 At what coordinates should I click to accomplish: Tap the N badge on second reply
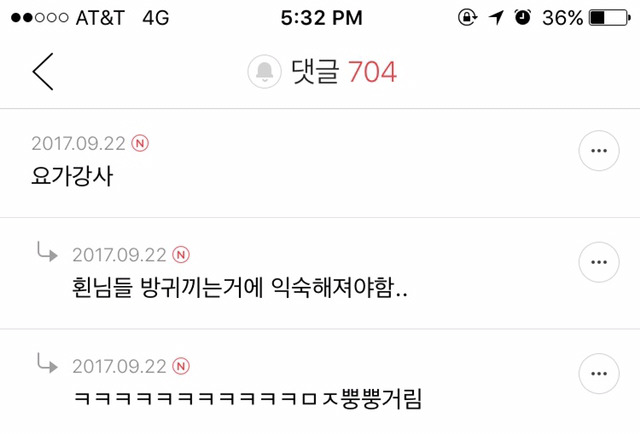(181, 255)
